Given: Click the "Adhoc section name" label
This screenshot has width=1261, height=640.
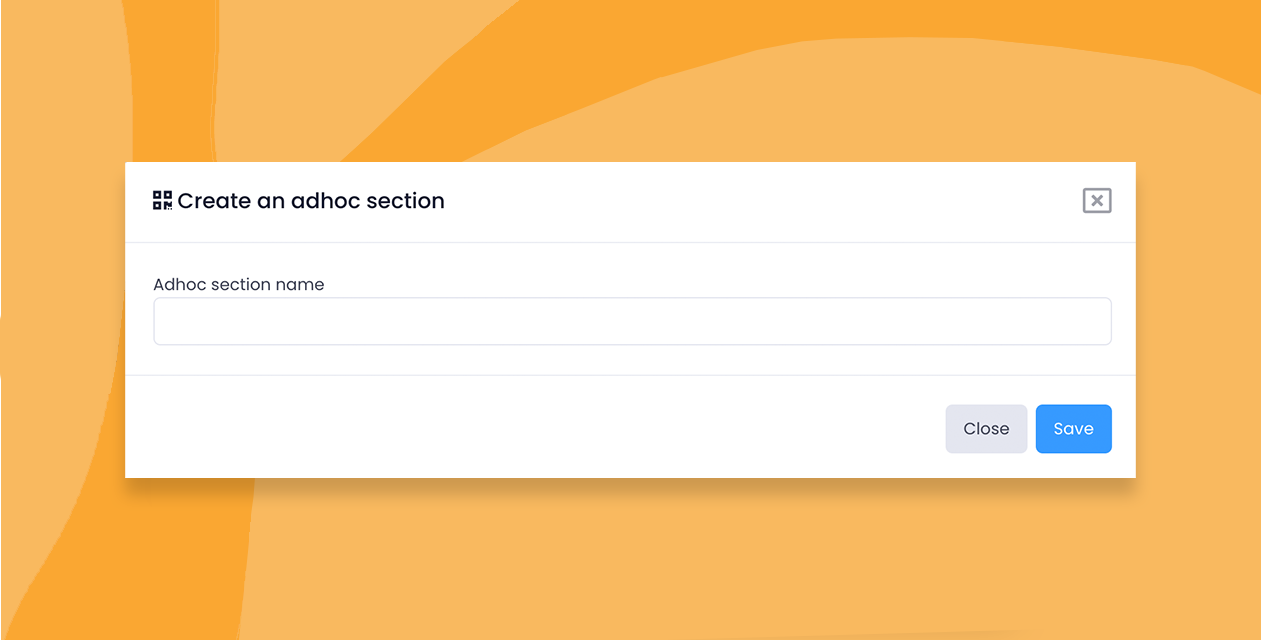Looking at the screenshot, I should click(239, 285).
